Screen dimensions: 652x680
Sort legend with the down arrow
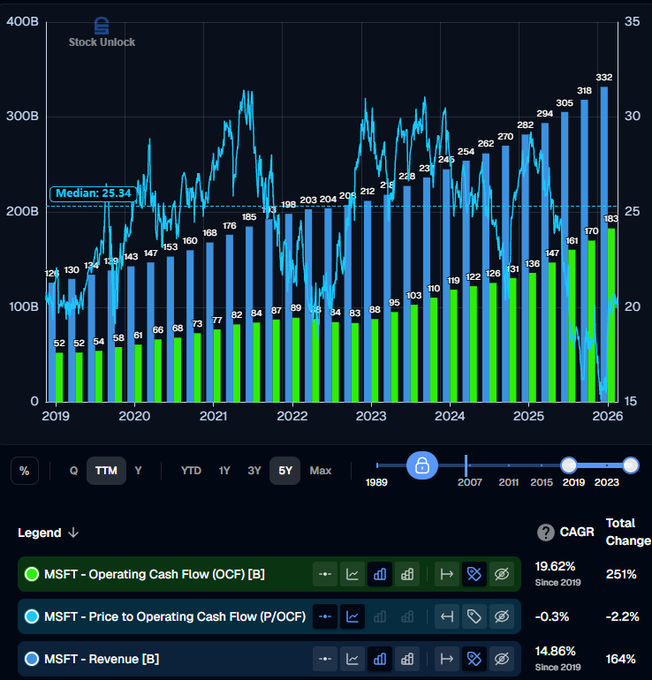point(73,533)
